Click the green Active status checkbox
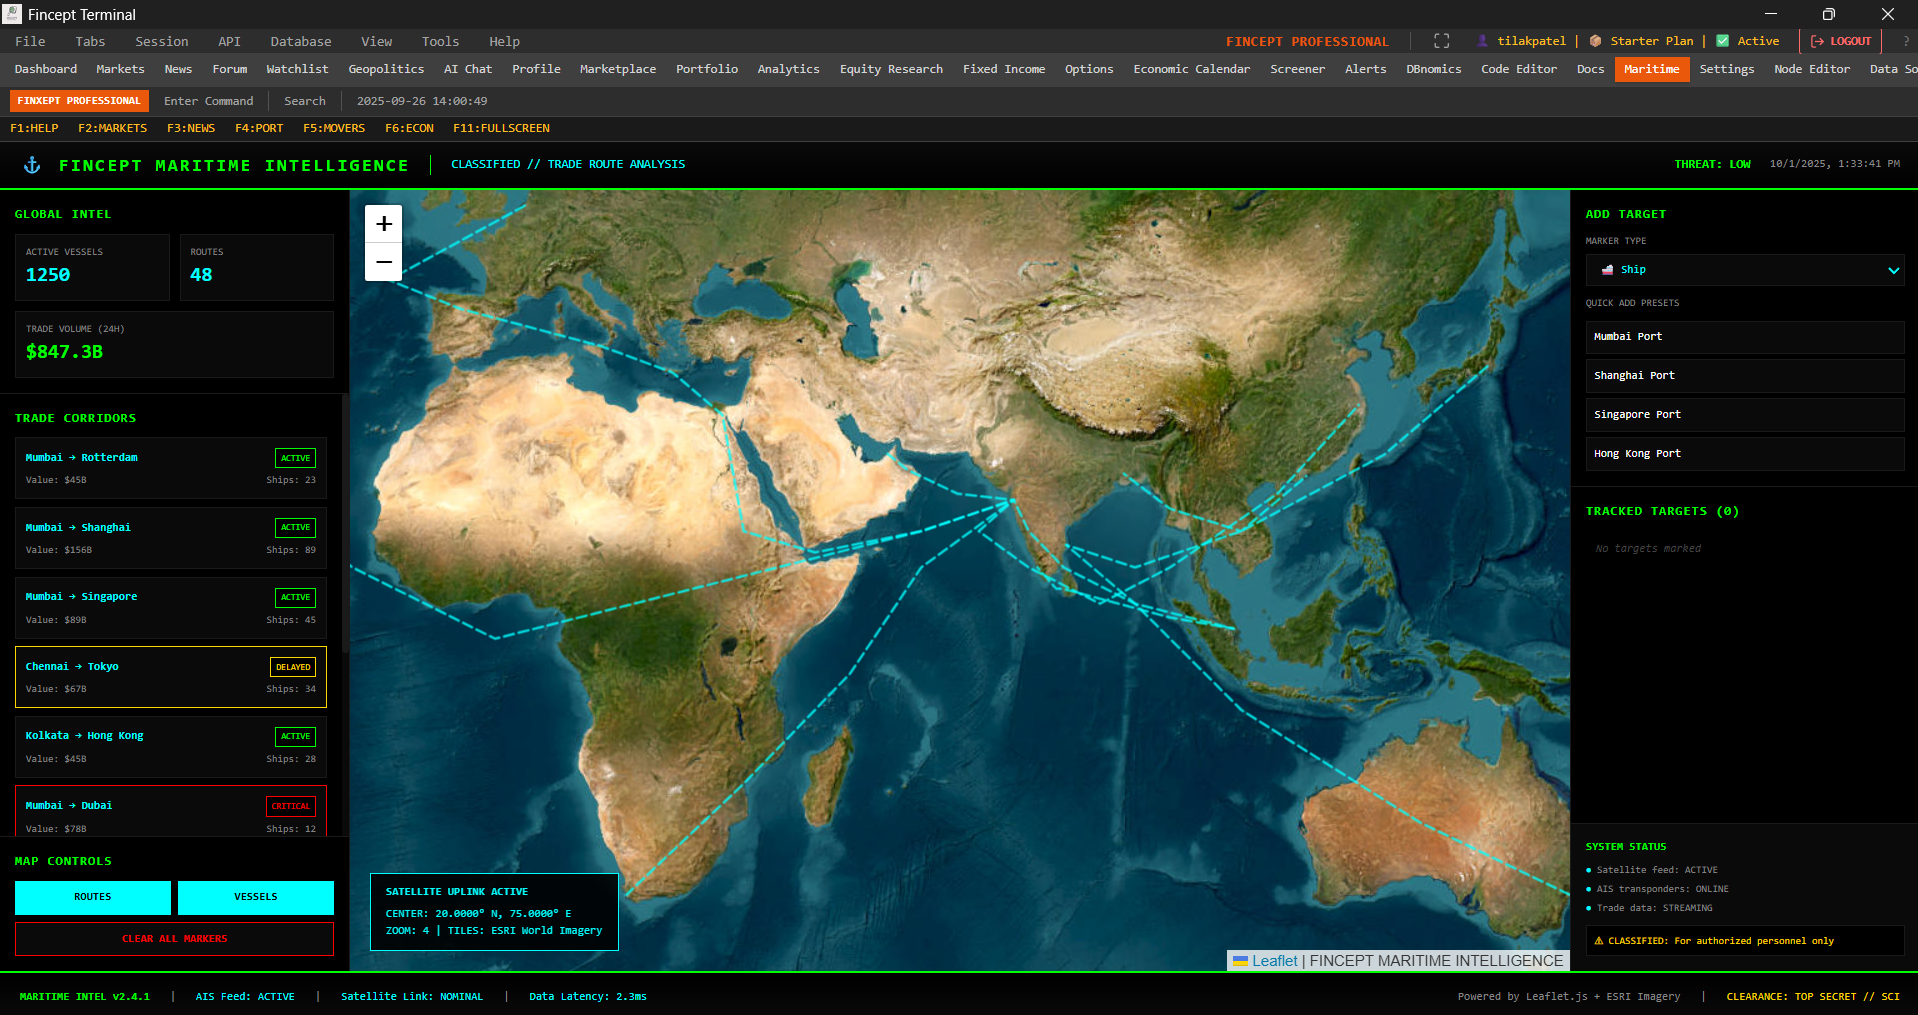 (1722, 41)
